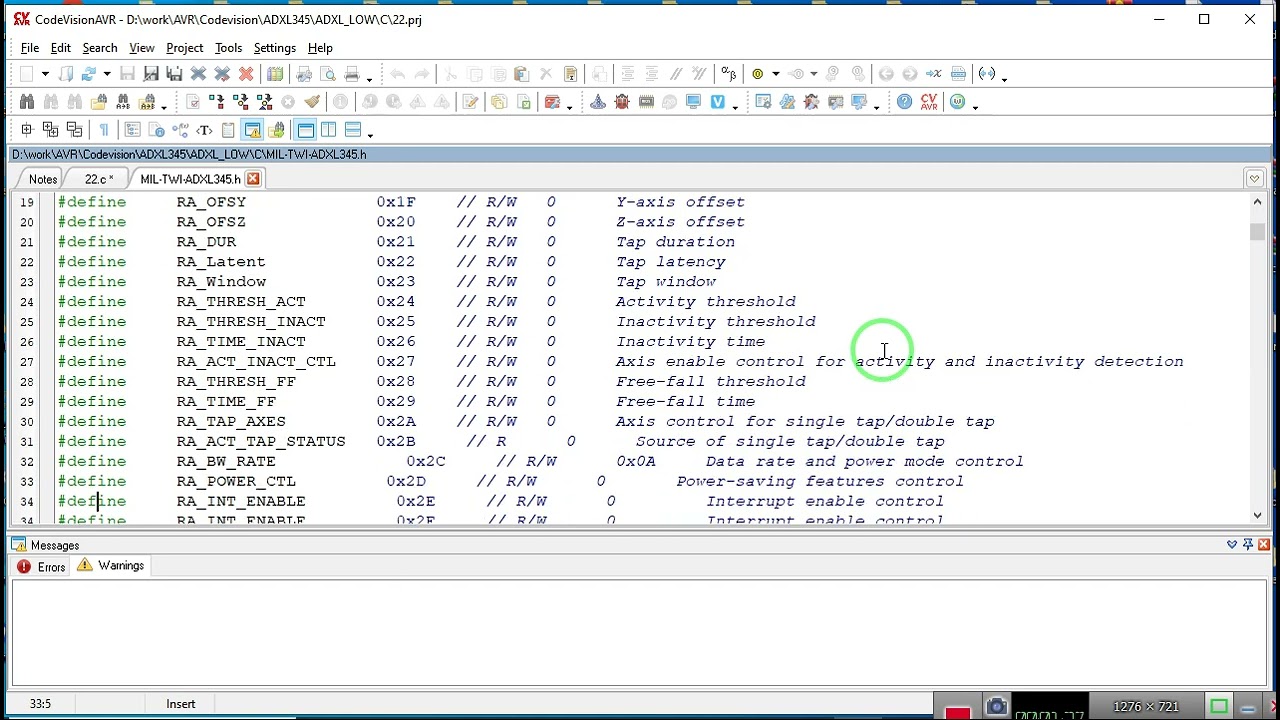Click the Clean up broom icon
Screen dimensions: 1280x720
[x=312, y=102]
